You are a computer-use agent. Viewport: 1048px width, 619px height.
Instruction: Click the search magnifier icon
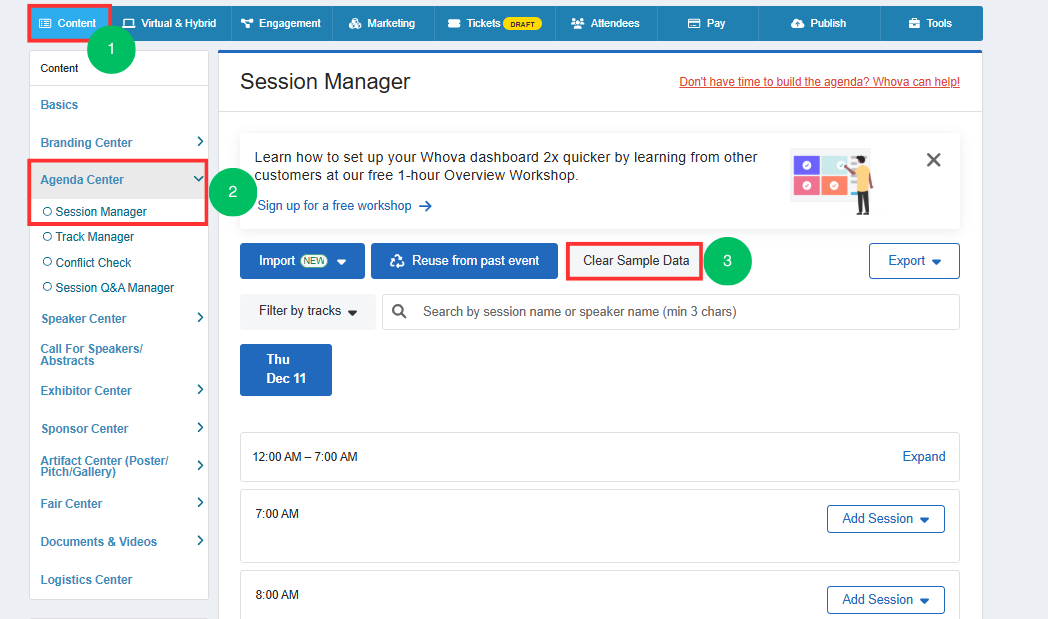point(399,312)
